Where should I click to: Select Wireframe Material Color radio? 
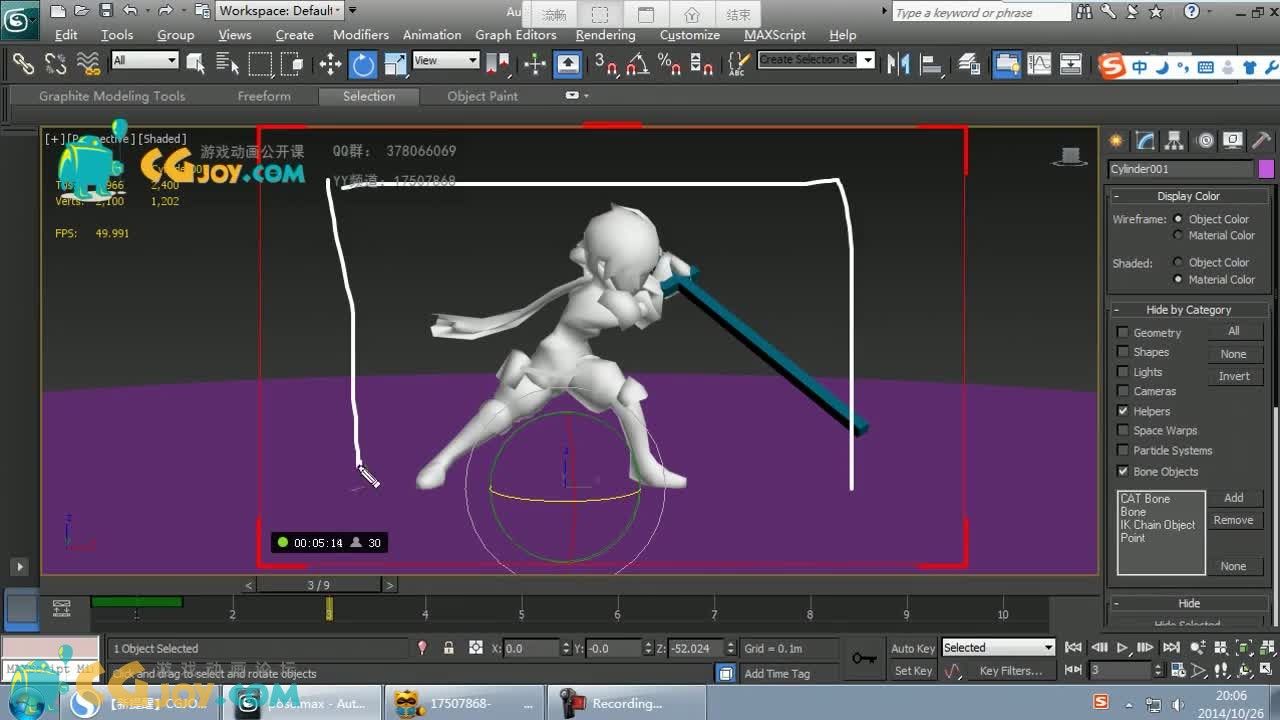click(x=1178, y=236)
